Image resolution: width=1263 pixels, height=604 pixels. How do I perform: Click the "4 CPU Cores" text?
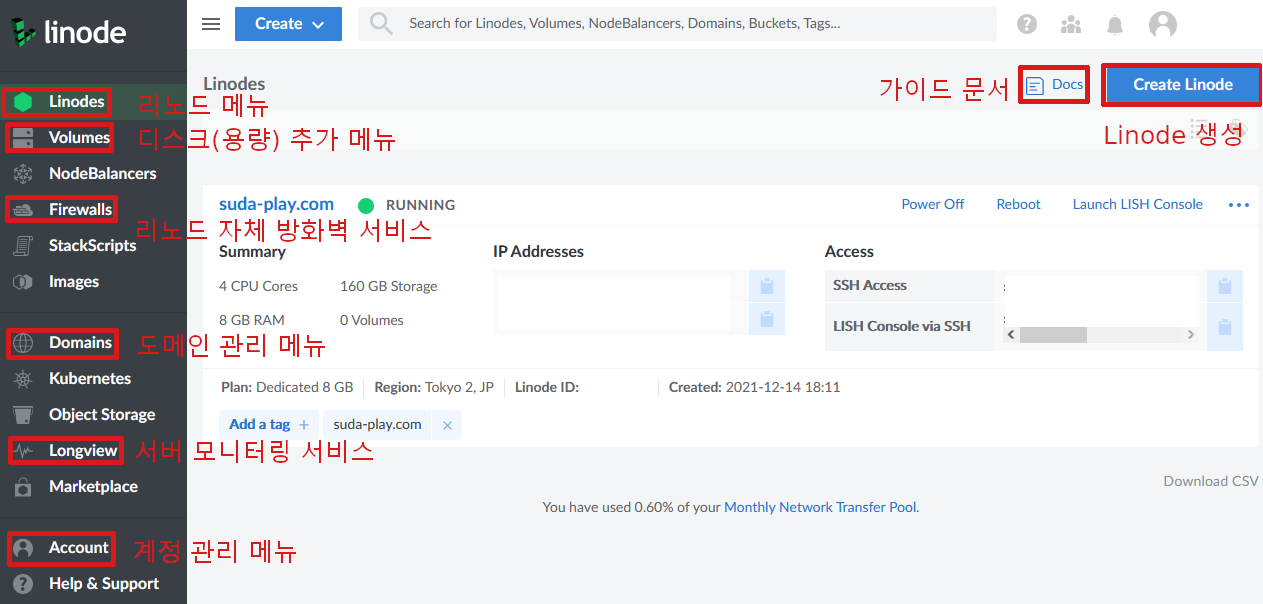pyautogui.click(x=258, y=286)
